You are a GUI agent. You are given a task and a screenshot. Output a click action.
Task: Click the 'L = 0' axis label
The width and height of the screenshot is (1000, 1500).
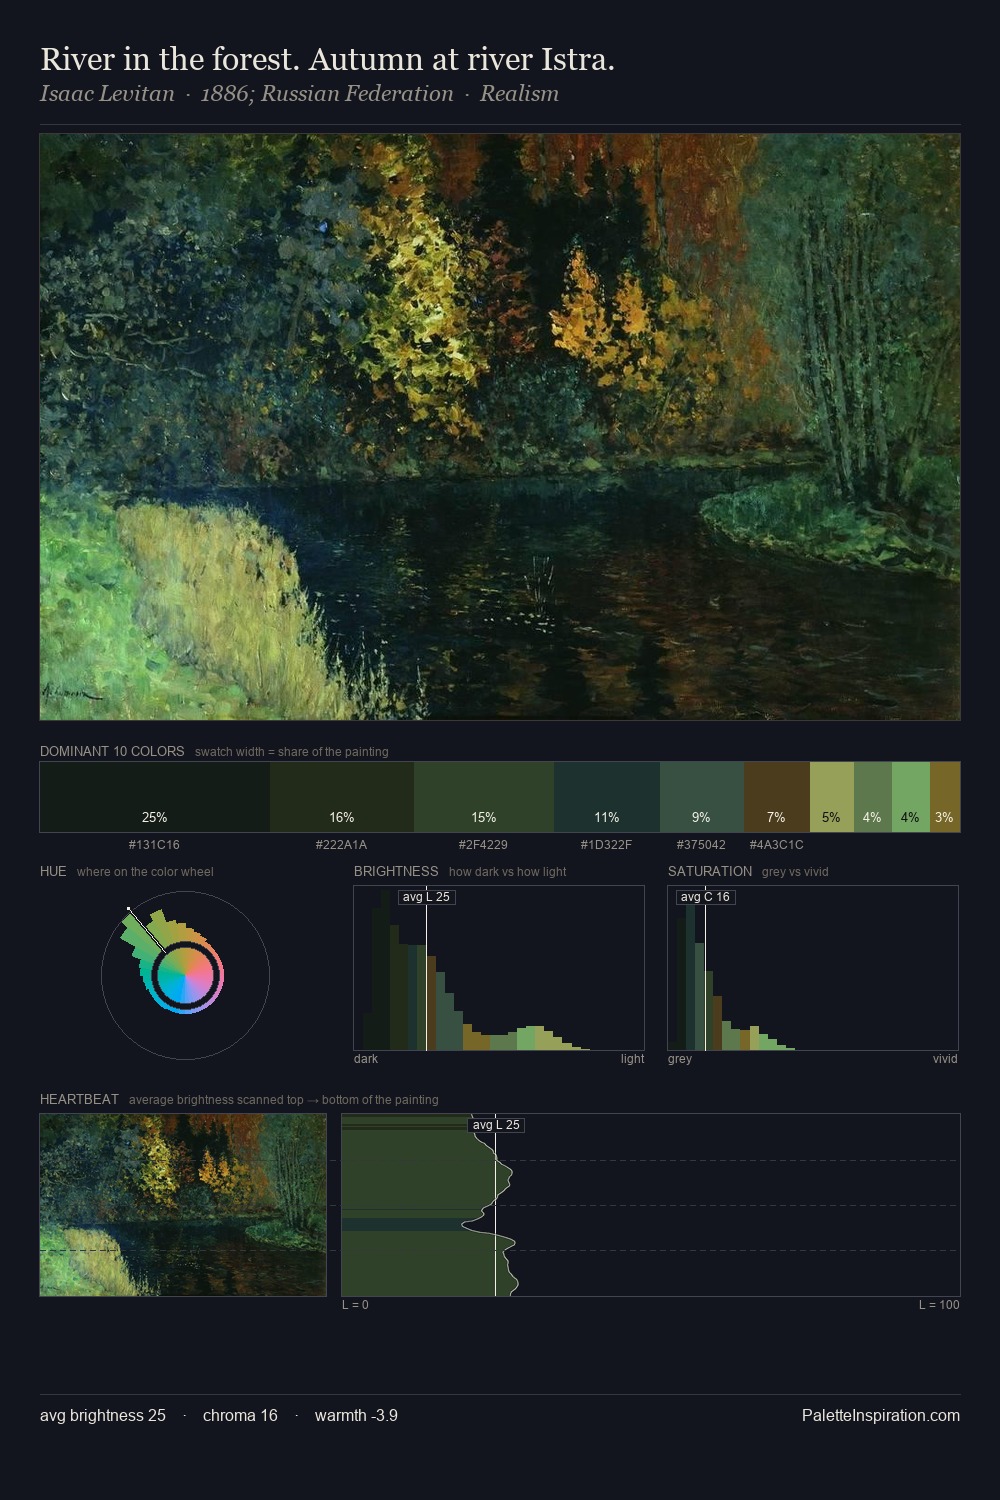355,1305
